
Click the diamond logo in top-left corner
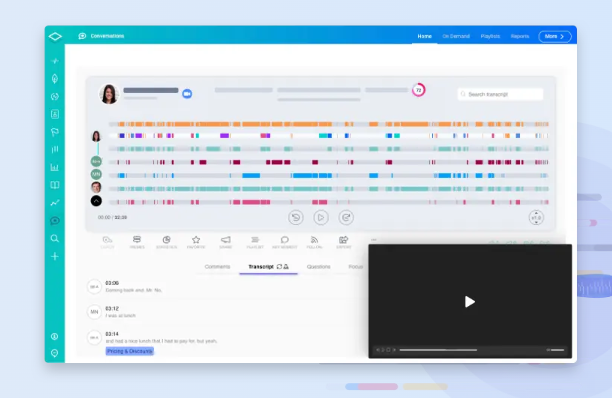55,36
